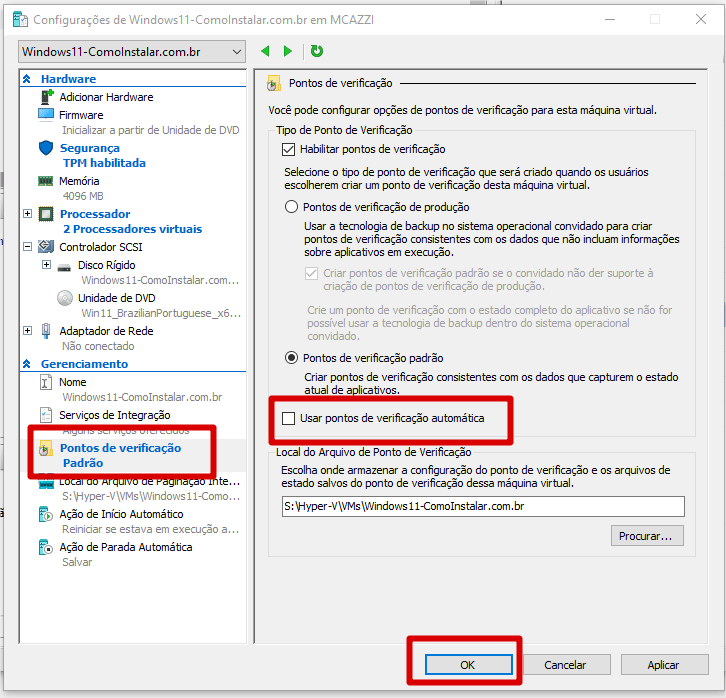Close the settings dialog window

[701, 19]
